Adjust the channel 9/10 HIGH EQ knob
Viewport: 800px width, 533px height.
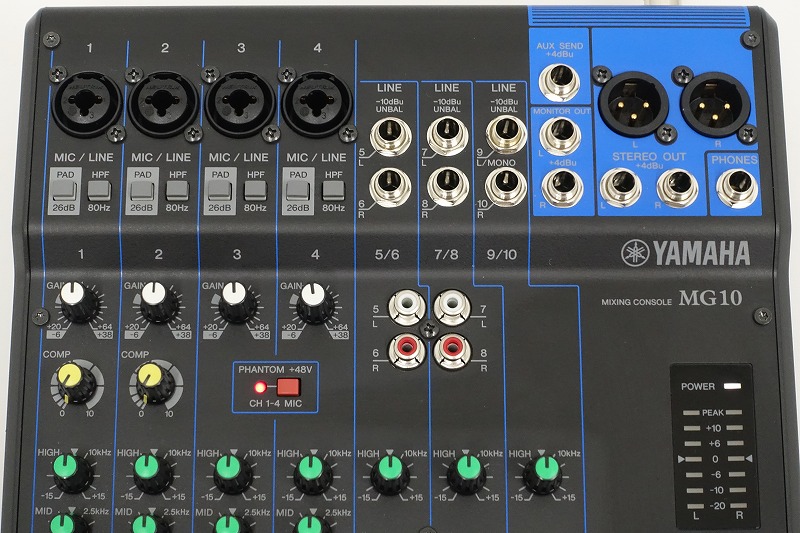[x=542, y=474]
